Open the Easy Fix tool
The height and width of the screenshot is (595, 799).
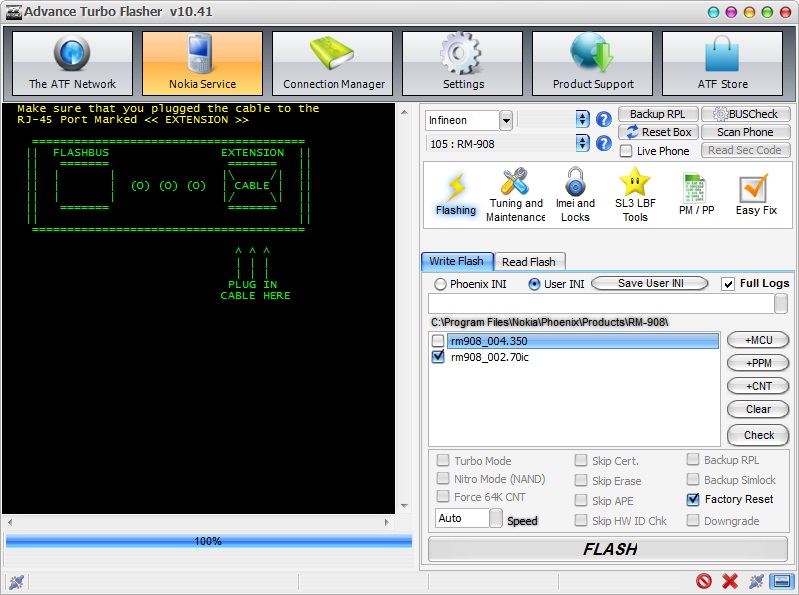[x=756, y=195]
